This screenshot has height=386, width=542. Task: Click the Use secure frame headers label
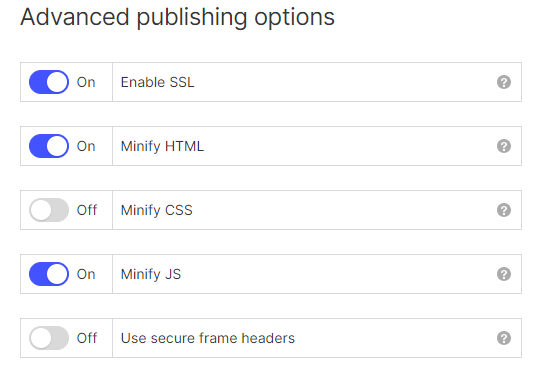pyautogui.click(x=208, y=338)
